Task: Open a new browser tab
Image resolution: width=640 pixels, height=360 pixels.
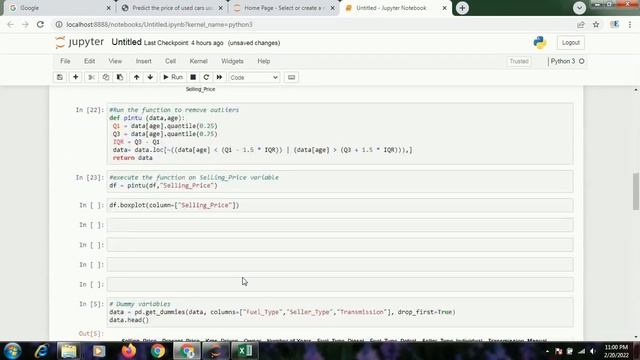Action: pyautogui.click(x=462, y=8)
